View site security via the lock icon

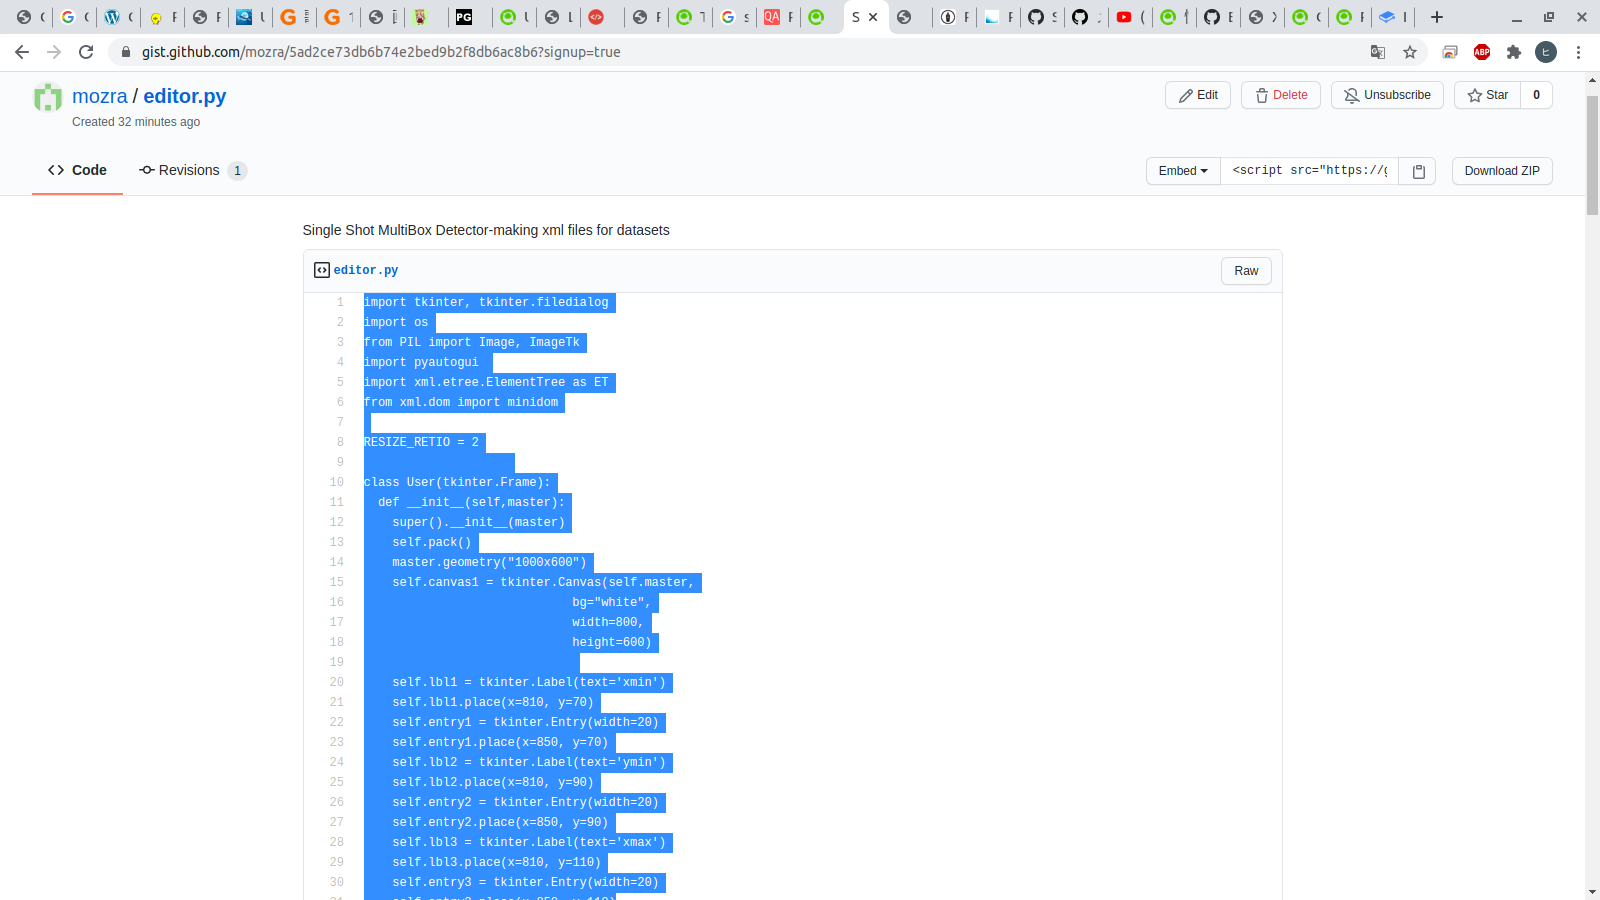point(126,52)
